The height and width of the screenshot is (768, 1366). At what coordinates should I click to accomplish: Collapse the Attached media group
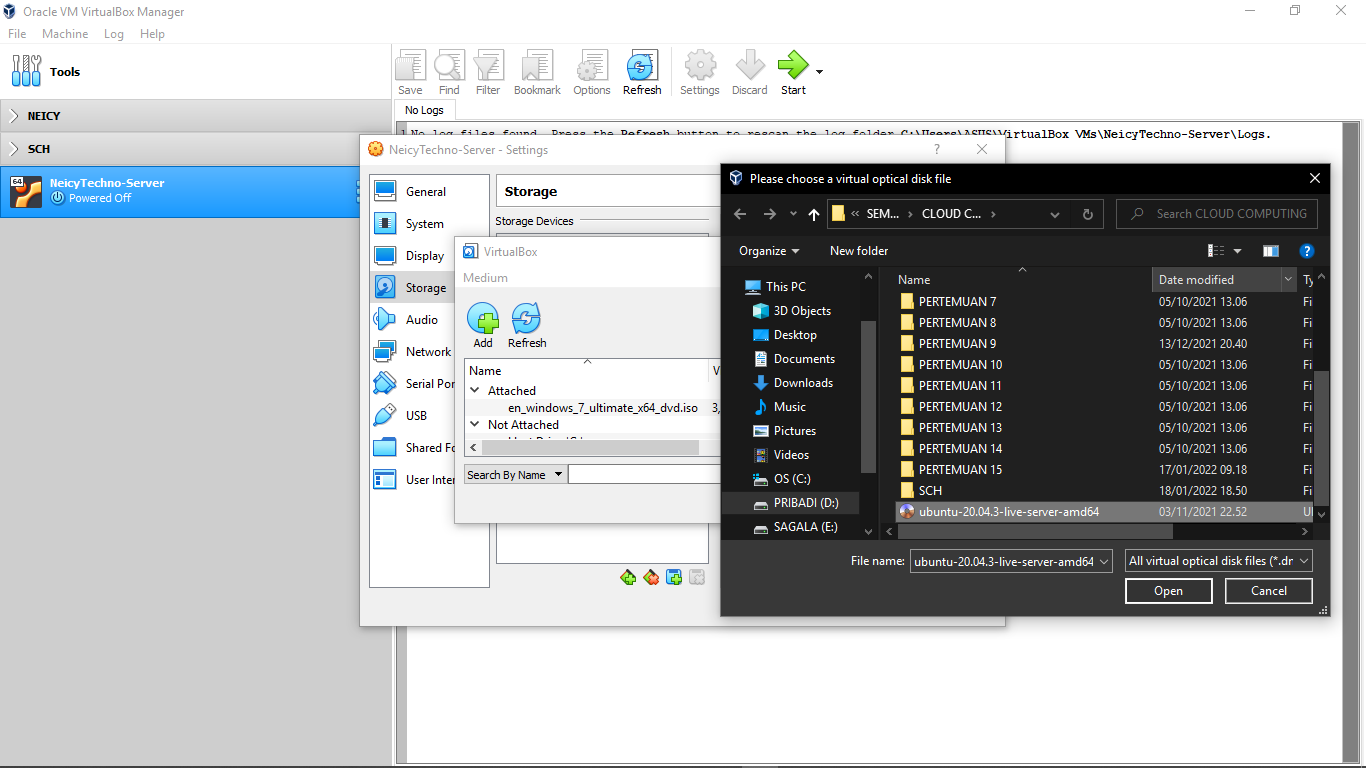click(475, 391)
